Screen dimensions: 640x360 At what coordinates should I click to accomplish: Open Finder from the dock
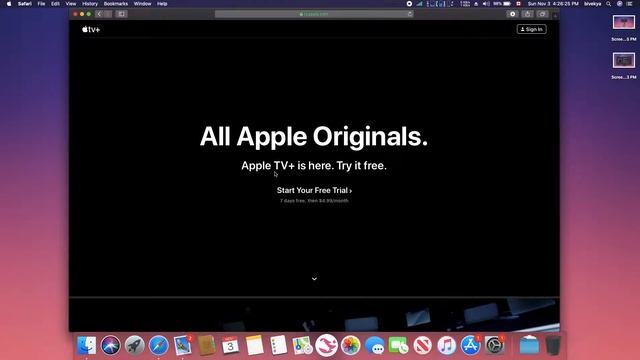[x=87, y=345]
